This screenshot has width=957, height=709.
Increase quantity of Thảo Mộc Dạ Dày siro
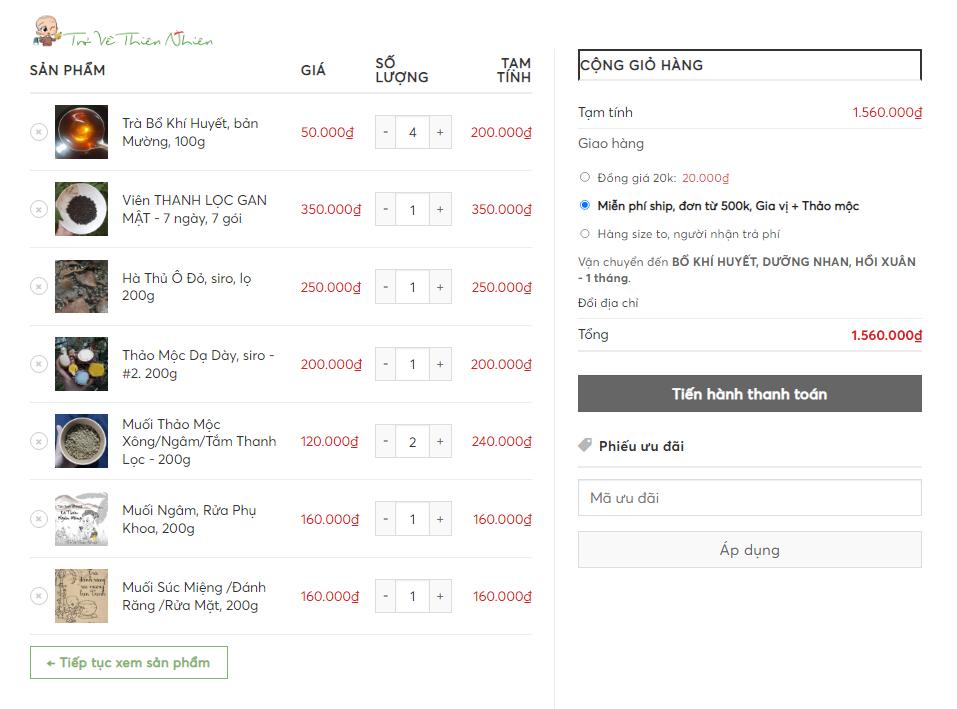point(440,364)
